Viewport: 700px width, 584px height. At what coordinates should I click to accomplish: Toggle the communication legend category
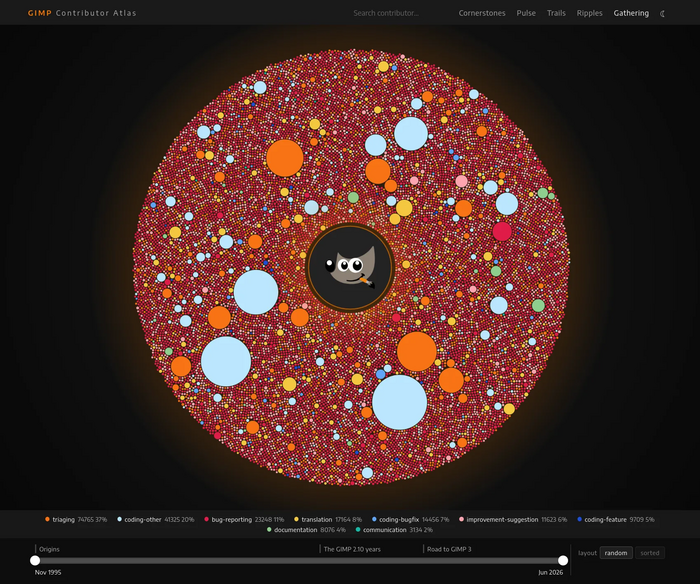394,530
